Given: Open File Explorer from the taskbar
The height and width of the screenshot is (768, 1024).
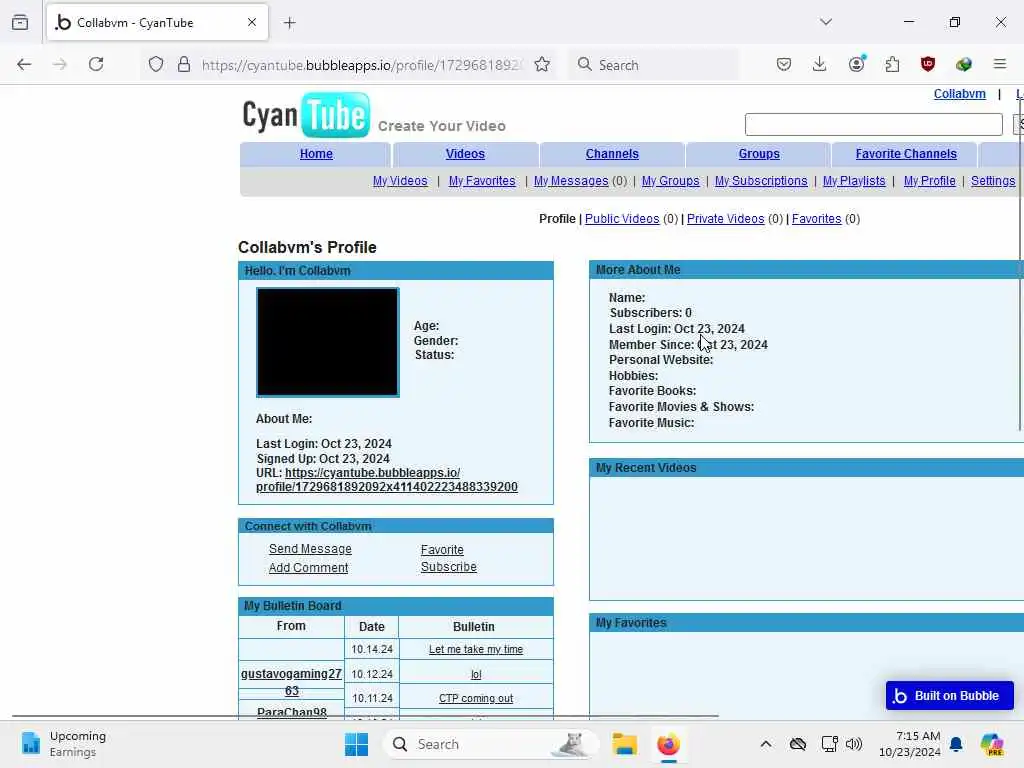Looking at the screenshot, I should 624,744.
